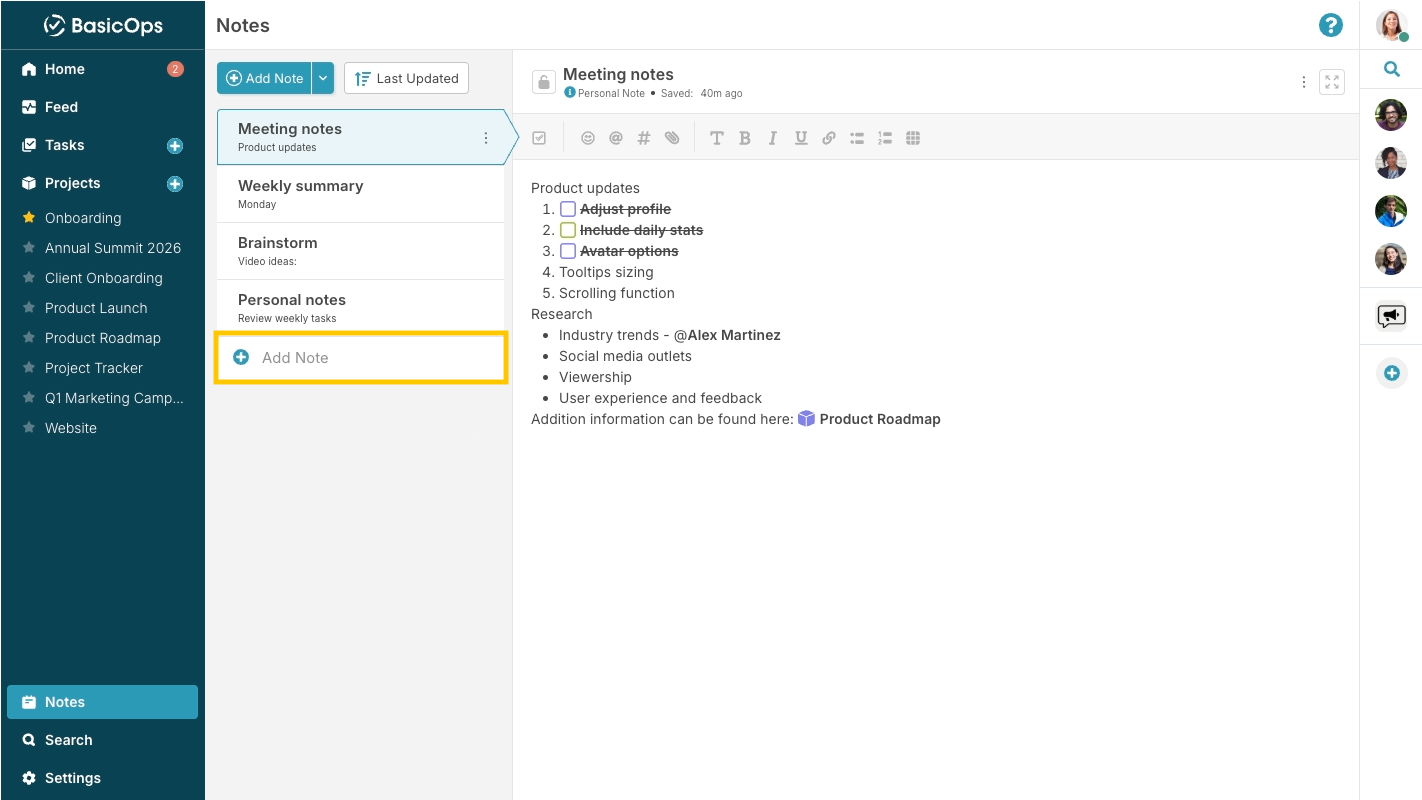The width and height of the screenshot is (1422, 800).
Task: Toggle the Adjust profile checkbox
Action: tap(568, 209)
